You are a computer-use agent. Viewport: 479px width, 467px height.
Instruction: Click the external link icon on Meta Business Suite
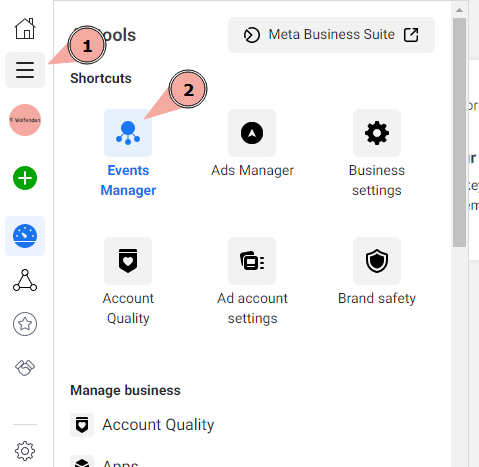411,35
